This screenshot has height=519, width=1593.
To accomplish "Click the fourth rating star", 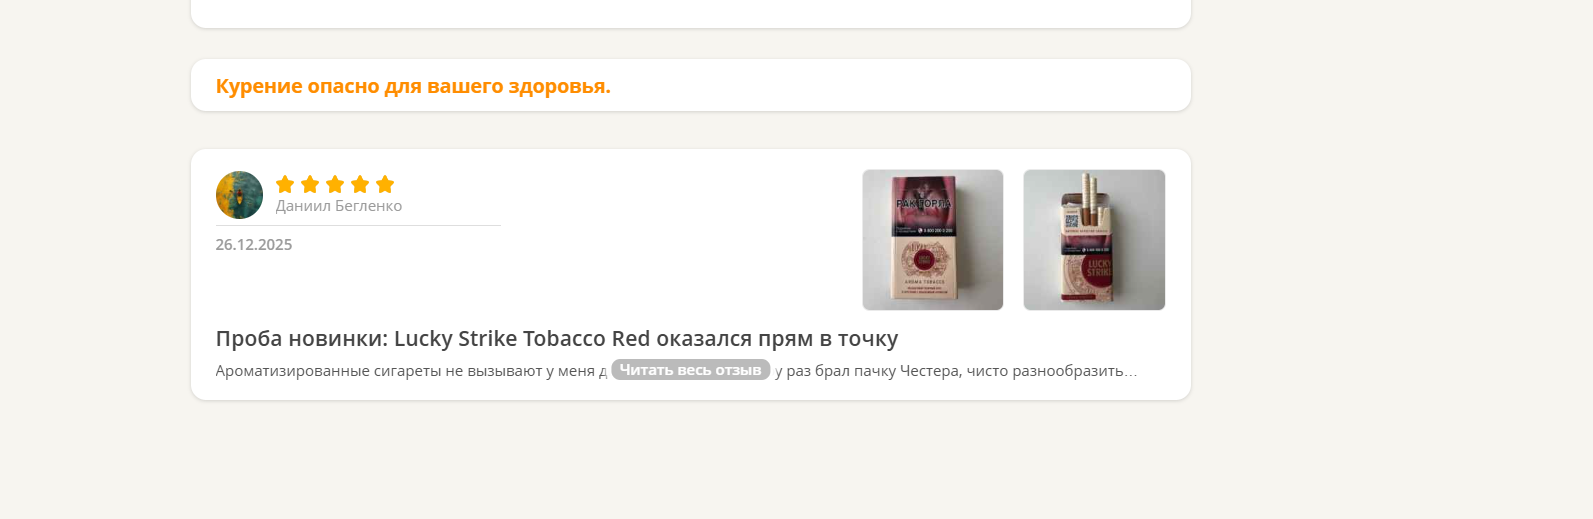I will [x=360, y=184].
